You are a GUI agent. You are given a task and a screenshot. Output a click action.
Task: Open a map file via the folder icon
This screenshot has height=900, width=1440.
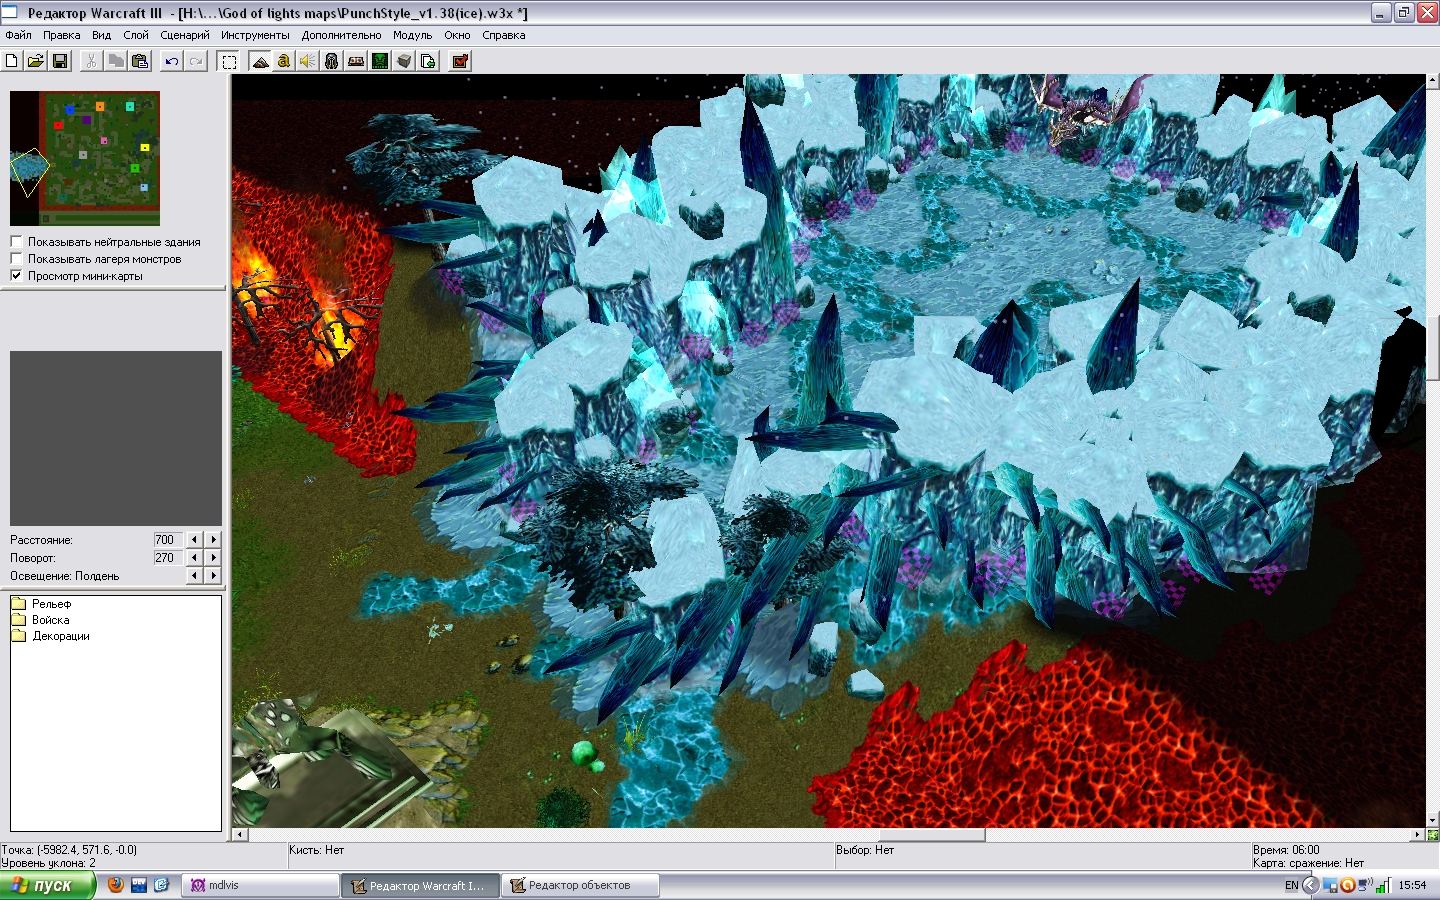tap(36, 61)
